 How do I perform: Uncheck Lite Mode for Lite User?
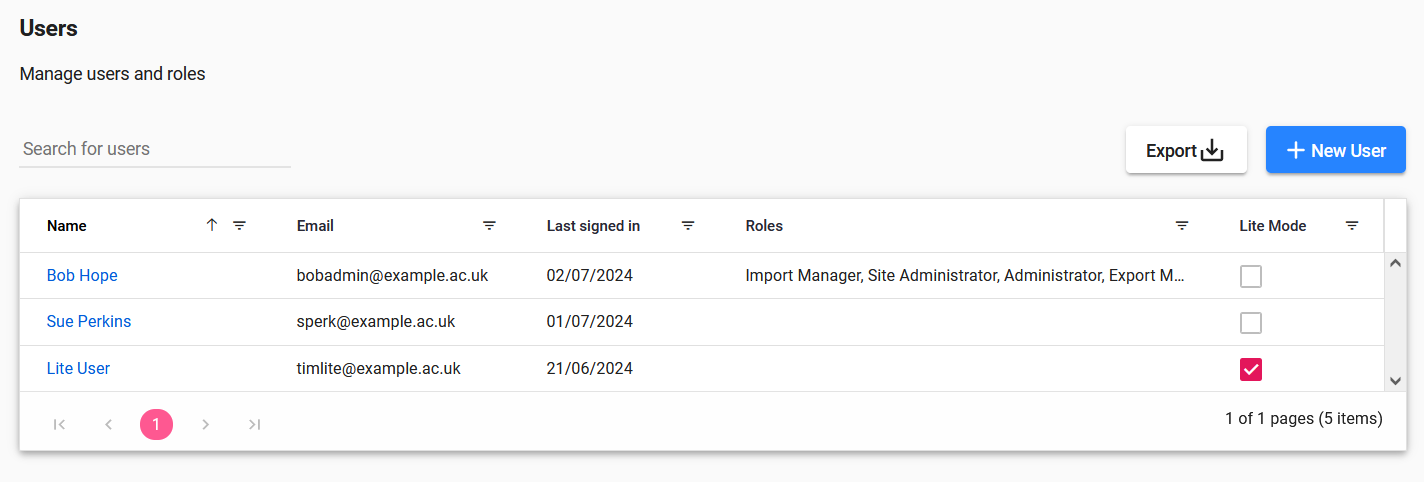tap(1251, 370)
